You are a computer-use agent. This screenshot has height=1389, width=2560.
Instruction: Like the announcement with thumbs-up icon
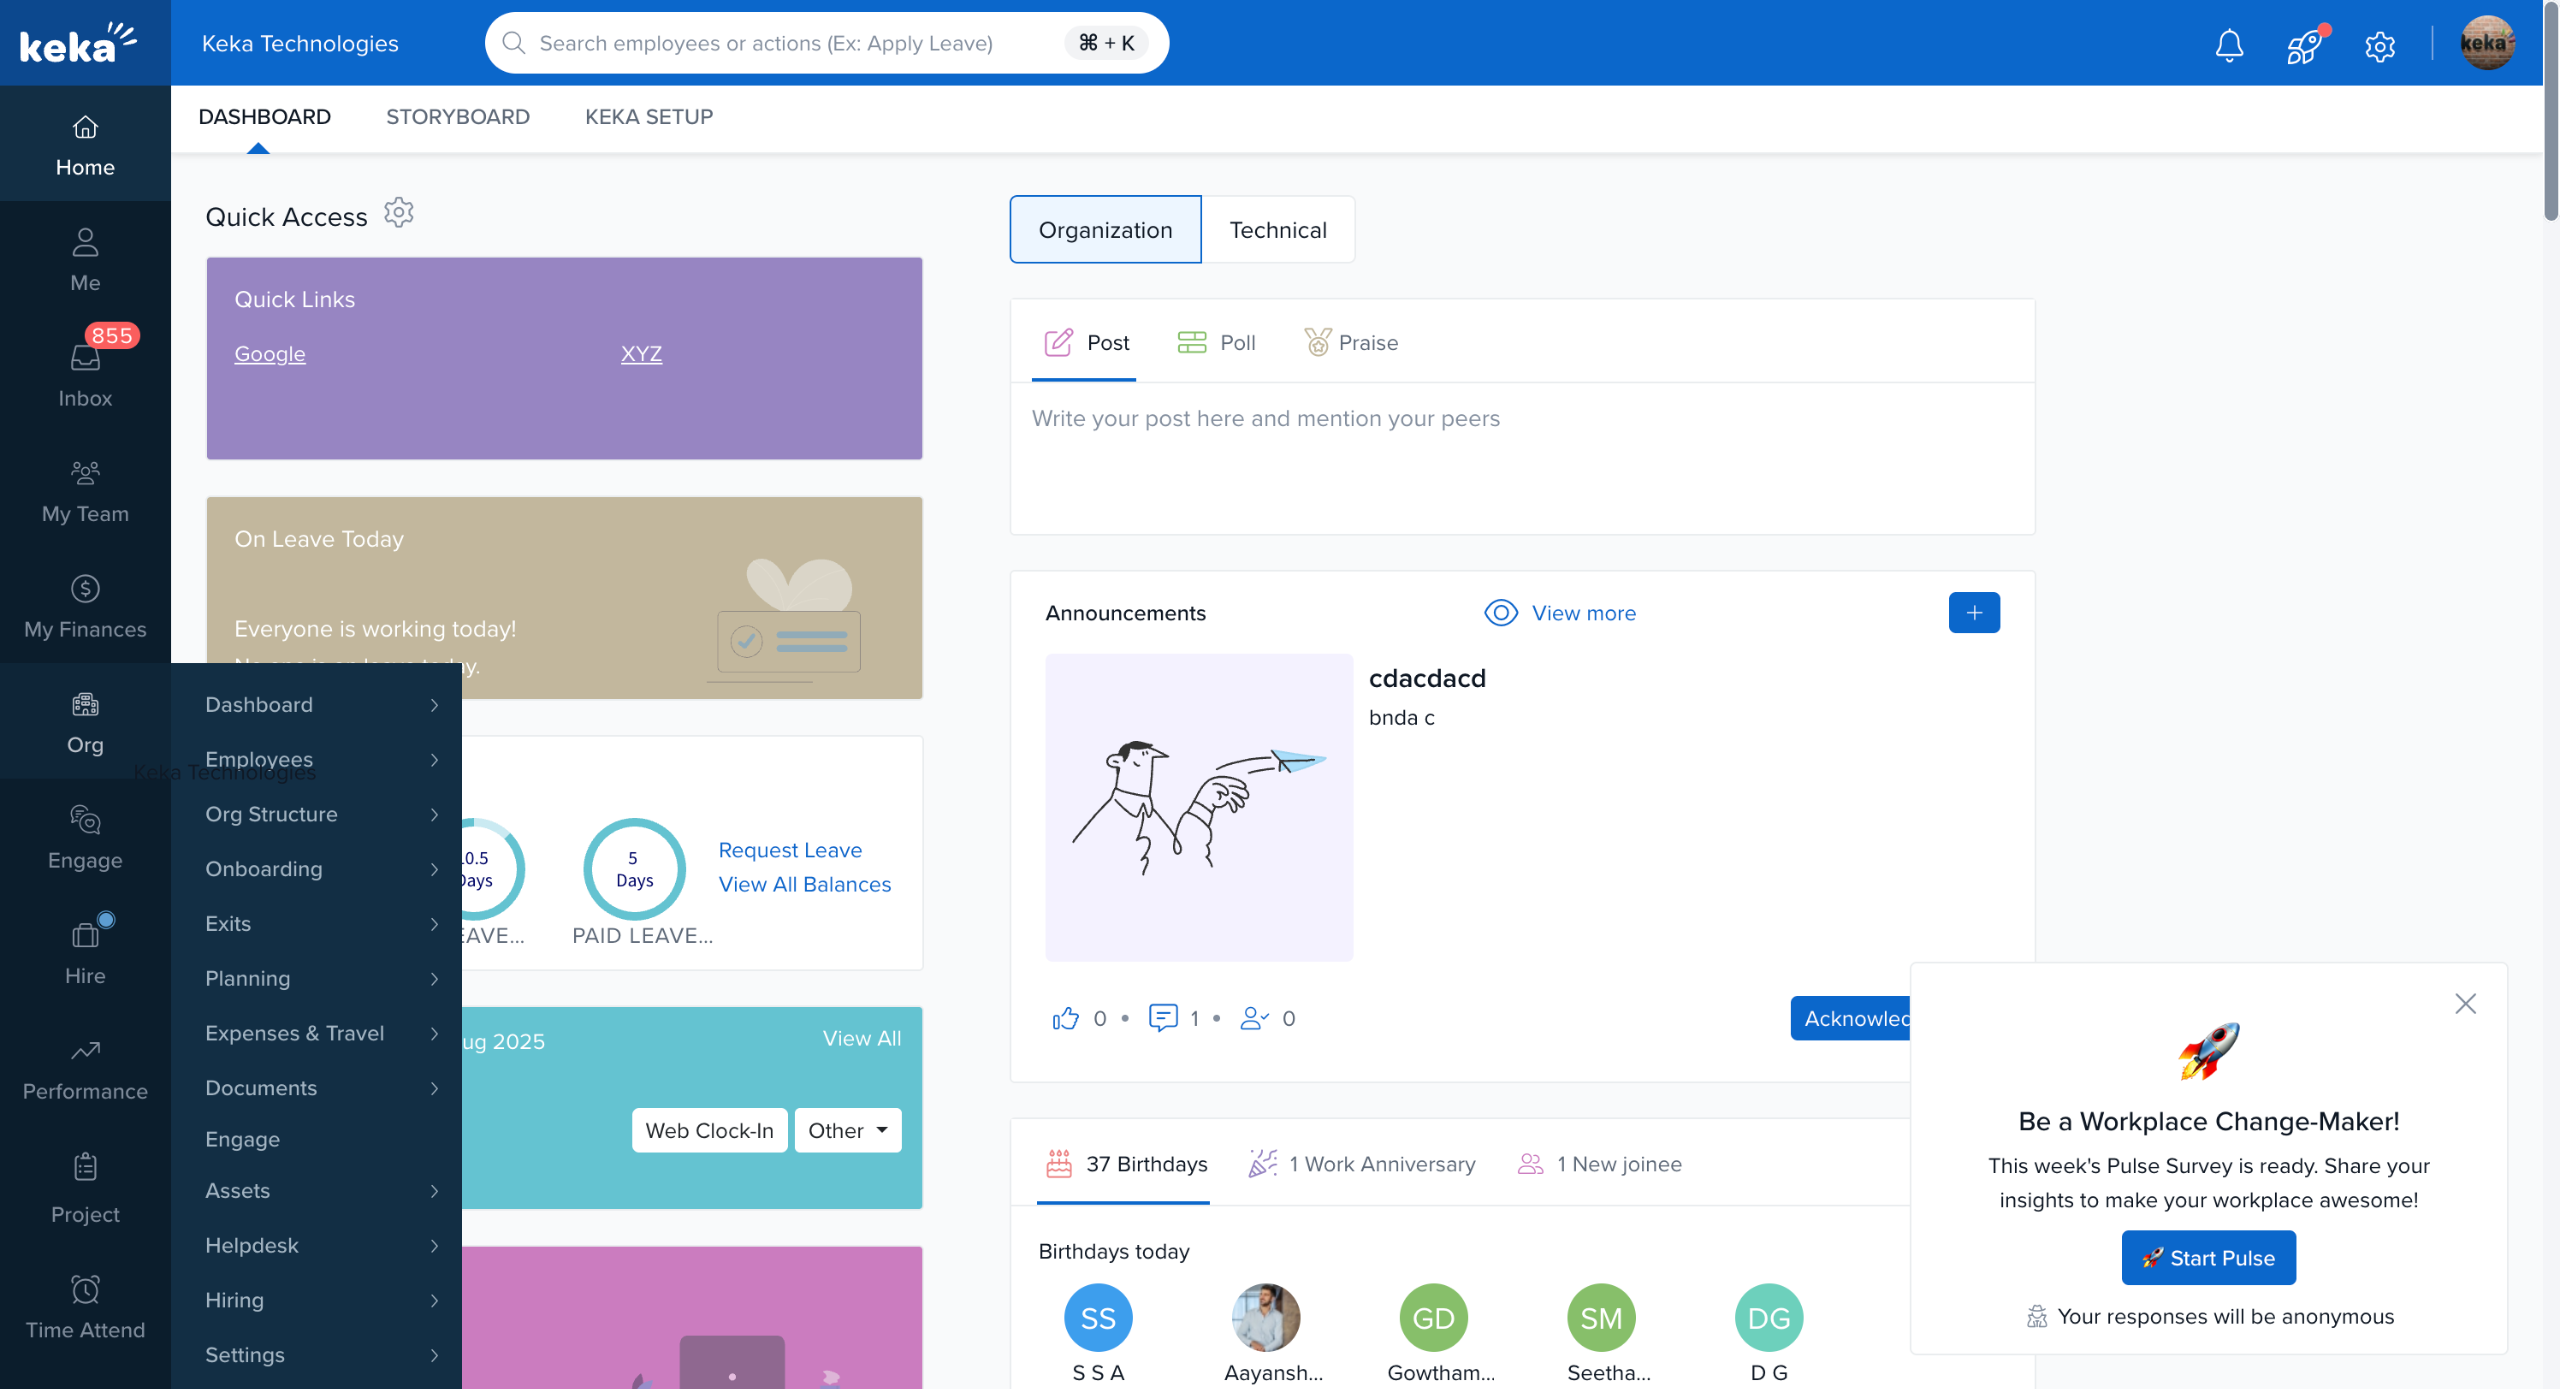(x=1066, y=1018)
